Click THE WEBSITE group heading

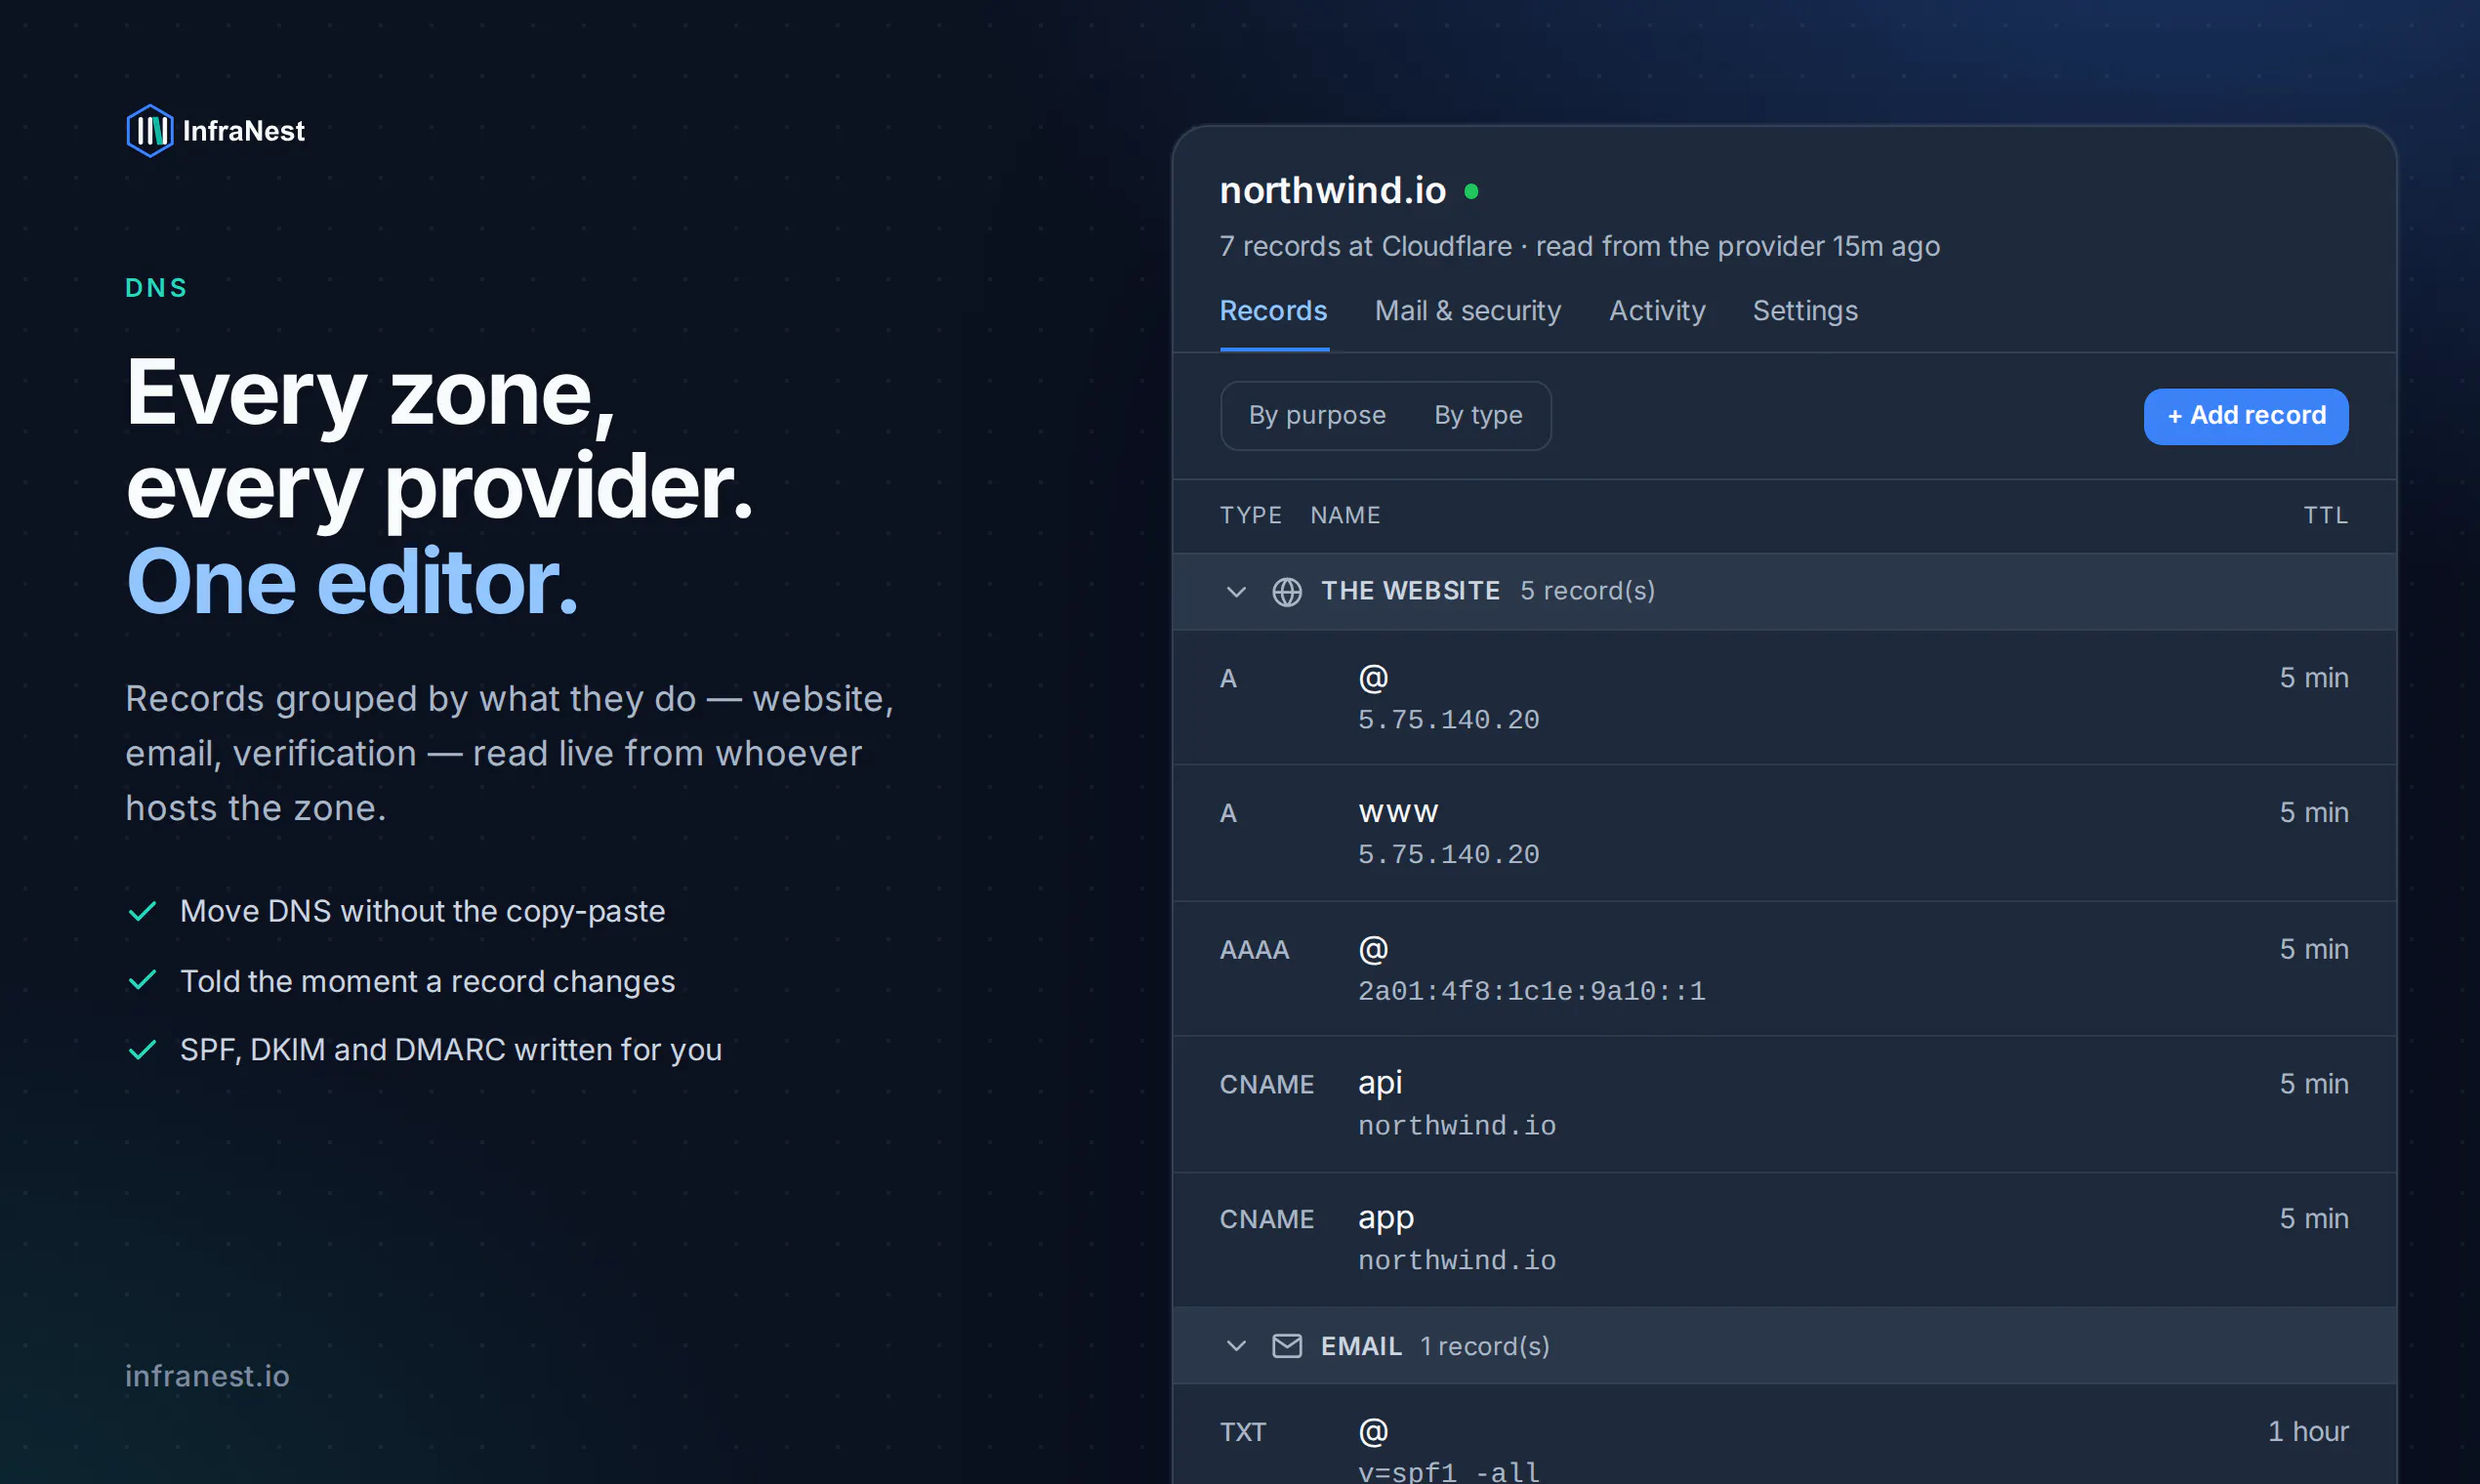(x=1410, y=591)
